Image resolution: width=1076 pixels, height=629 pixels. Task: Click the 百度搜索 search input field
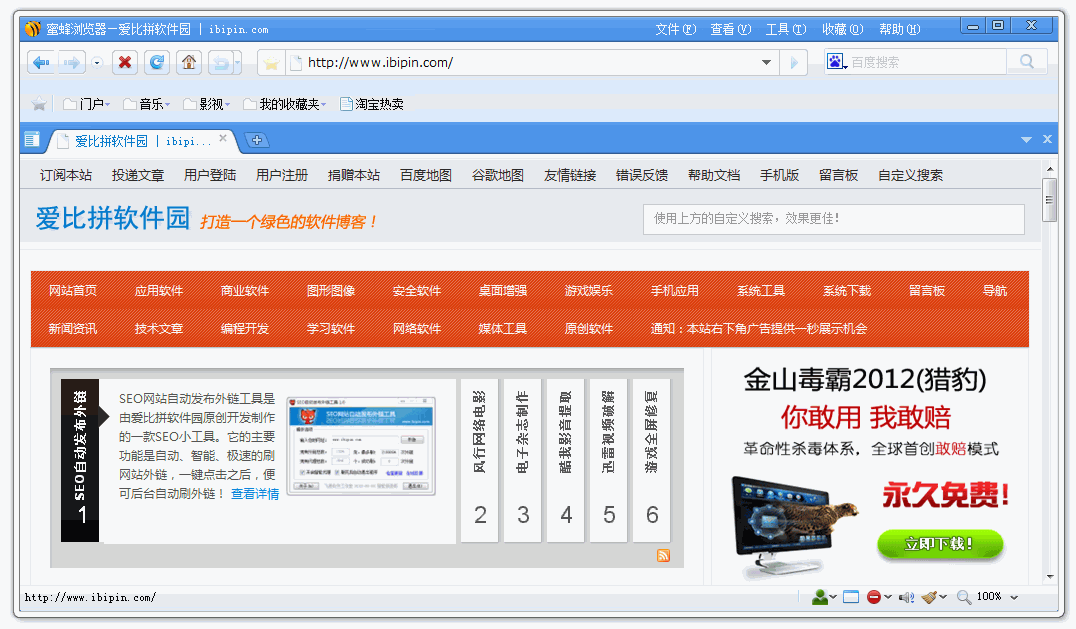coord(926,62)
